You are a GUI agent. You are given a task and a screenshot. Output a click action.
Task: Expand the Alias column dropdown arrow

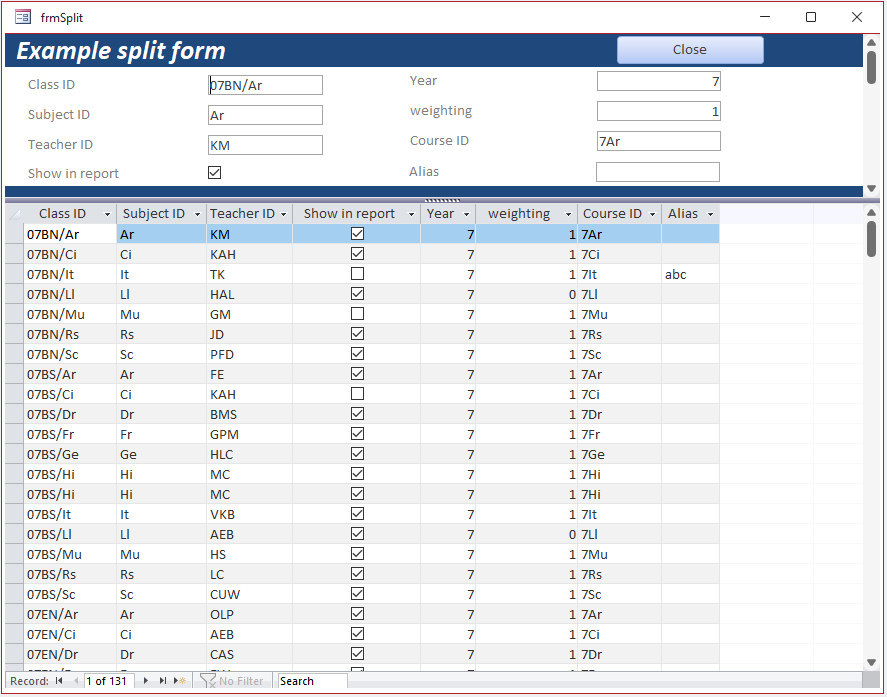pos(711,214)
